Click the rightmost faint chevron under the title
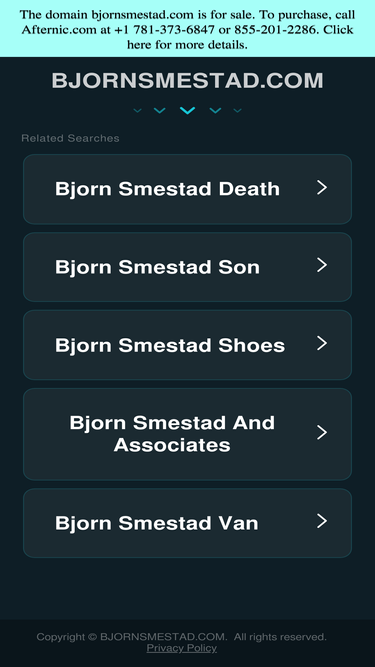Screen dimensions: 375x667 [x=238, y=111]
